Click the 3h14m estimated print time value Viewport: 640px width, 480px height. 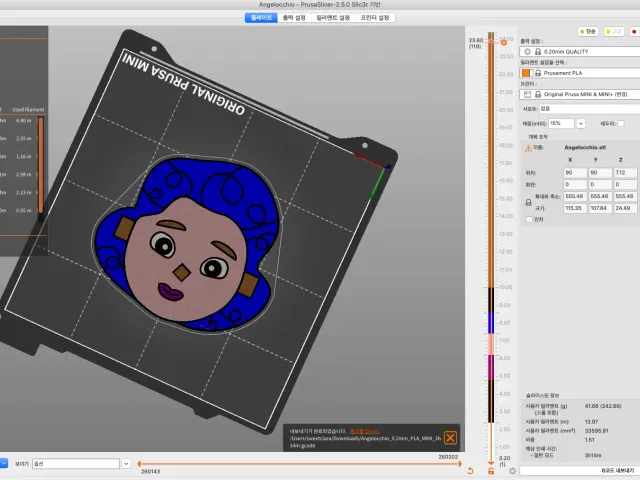[593, 455]
